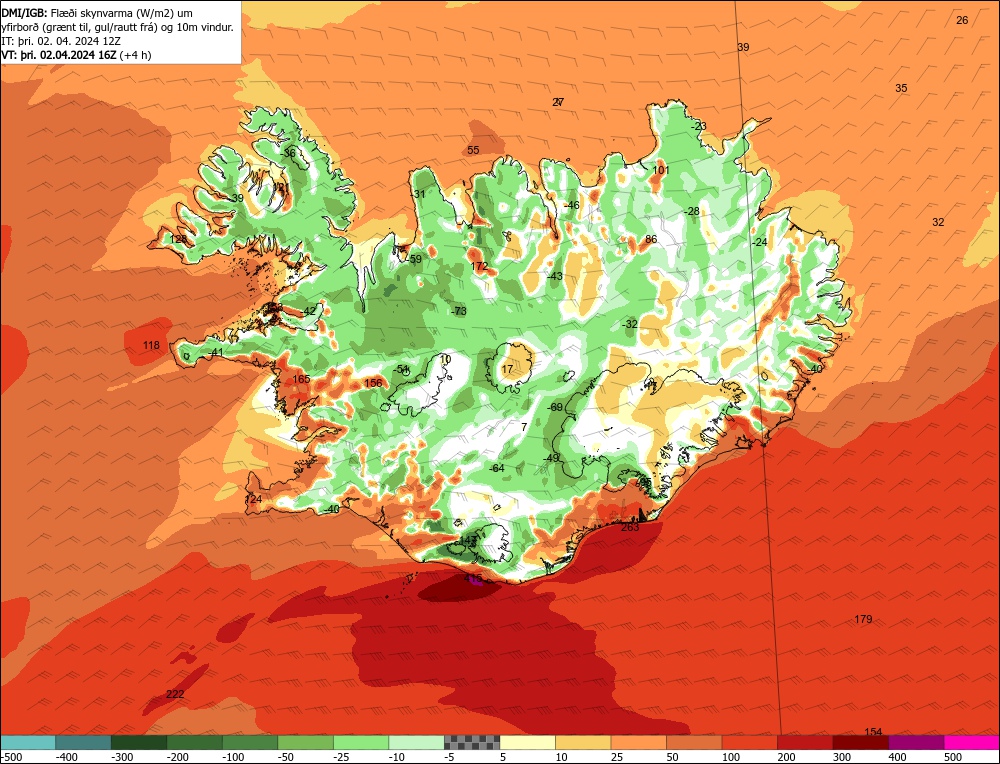This screenshot has width=1000, height=764.
Task: Click the legend label -100
Action: tap(234, 757)
